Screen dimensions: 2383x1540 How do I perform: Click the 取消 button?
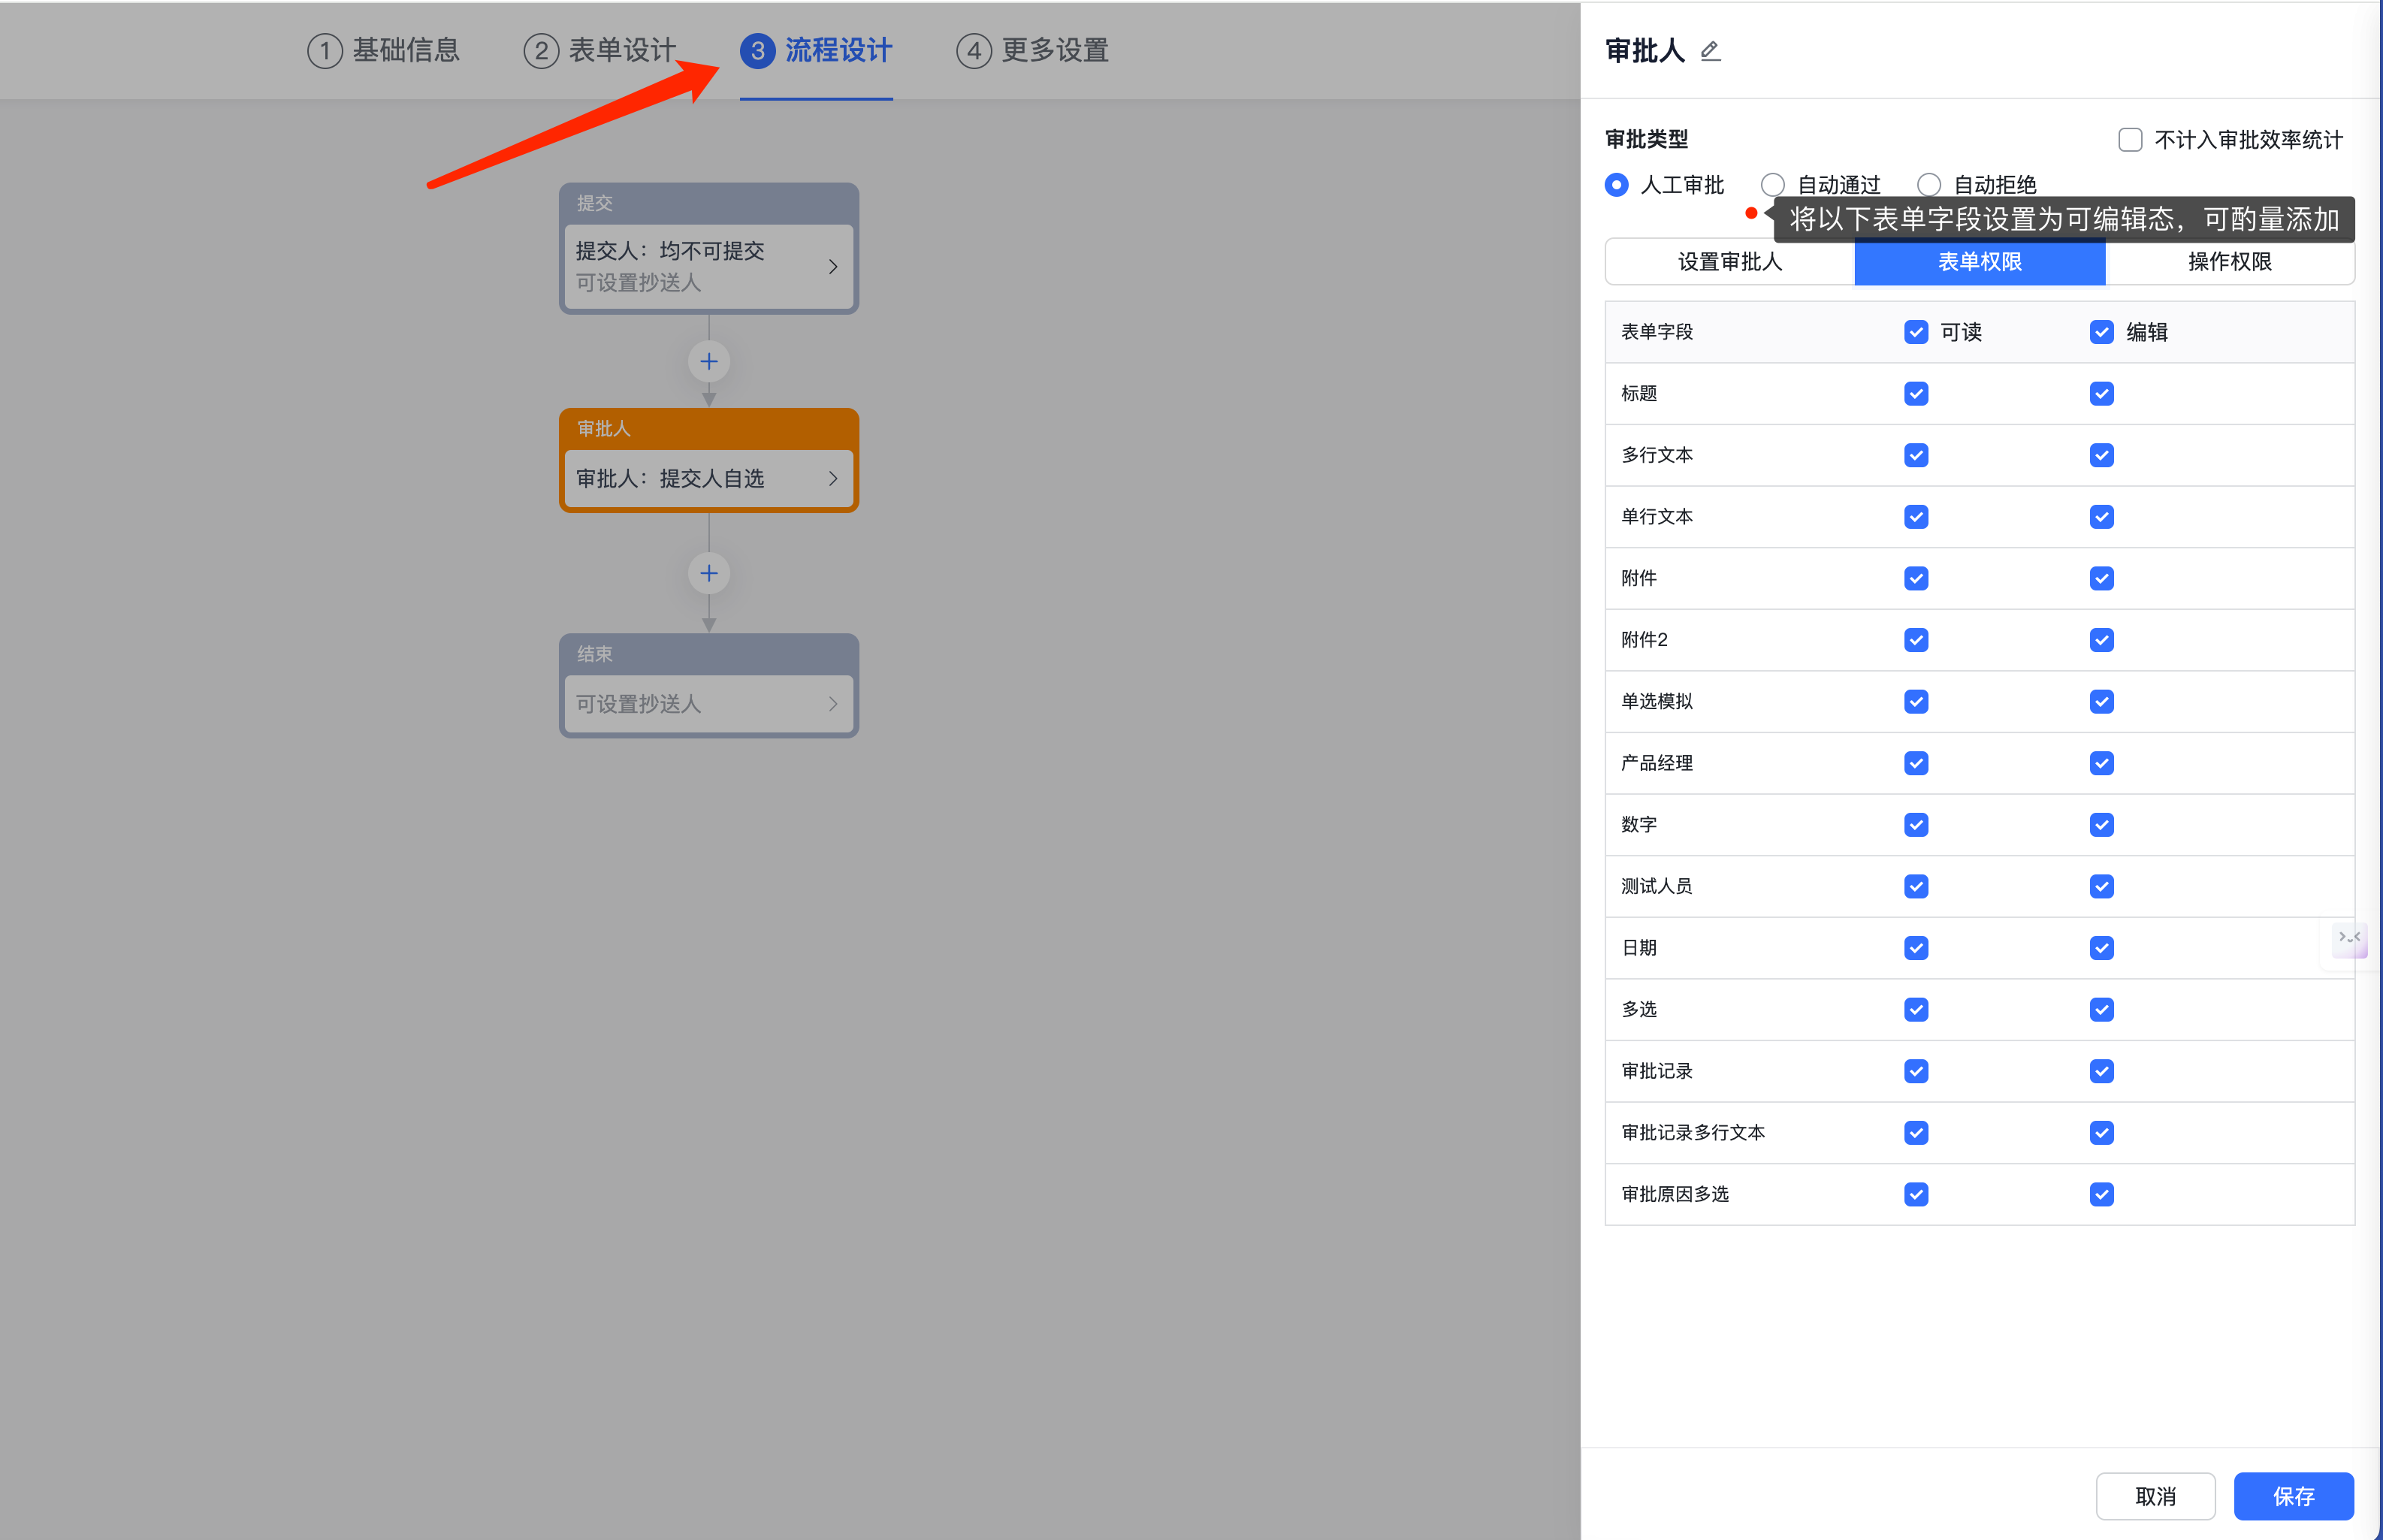click(2156, 1496)
